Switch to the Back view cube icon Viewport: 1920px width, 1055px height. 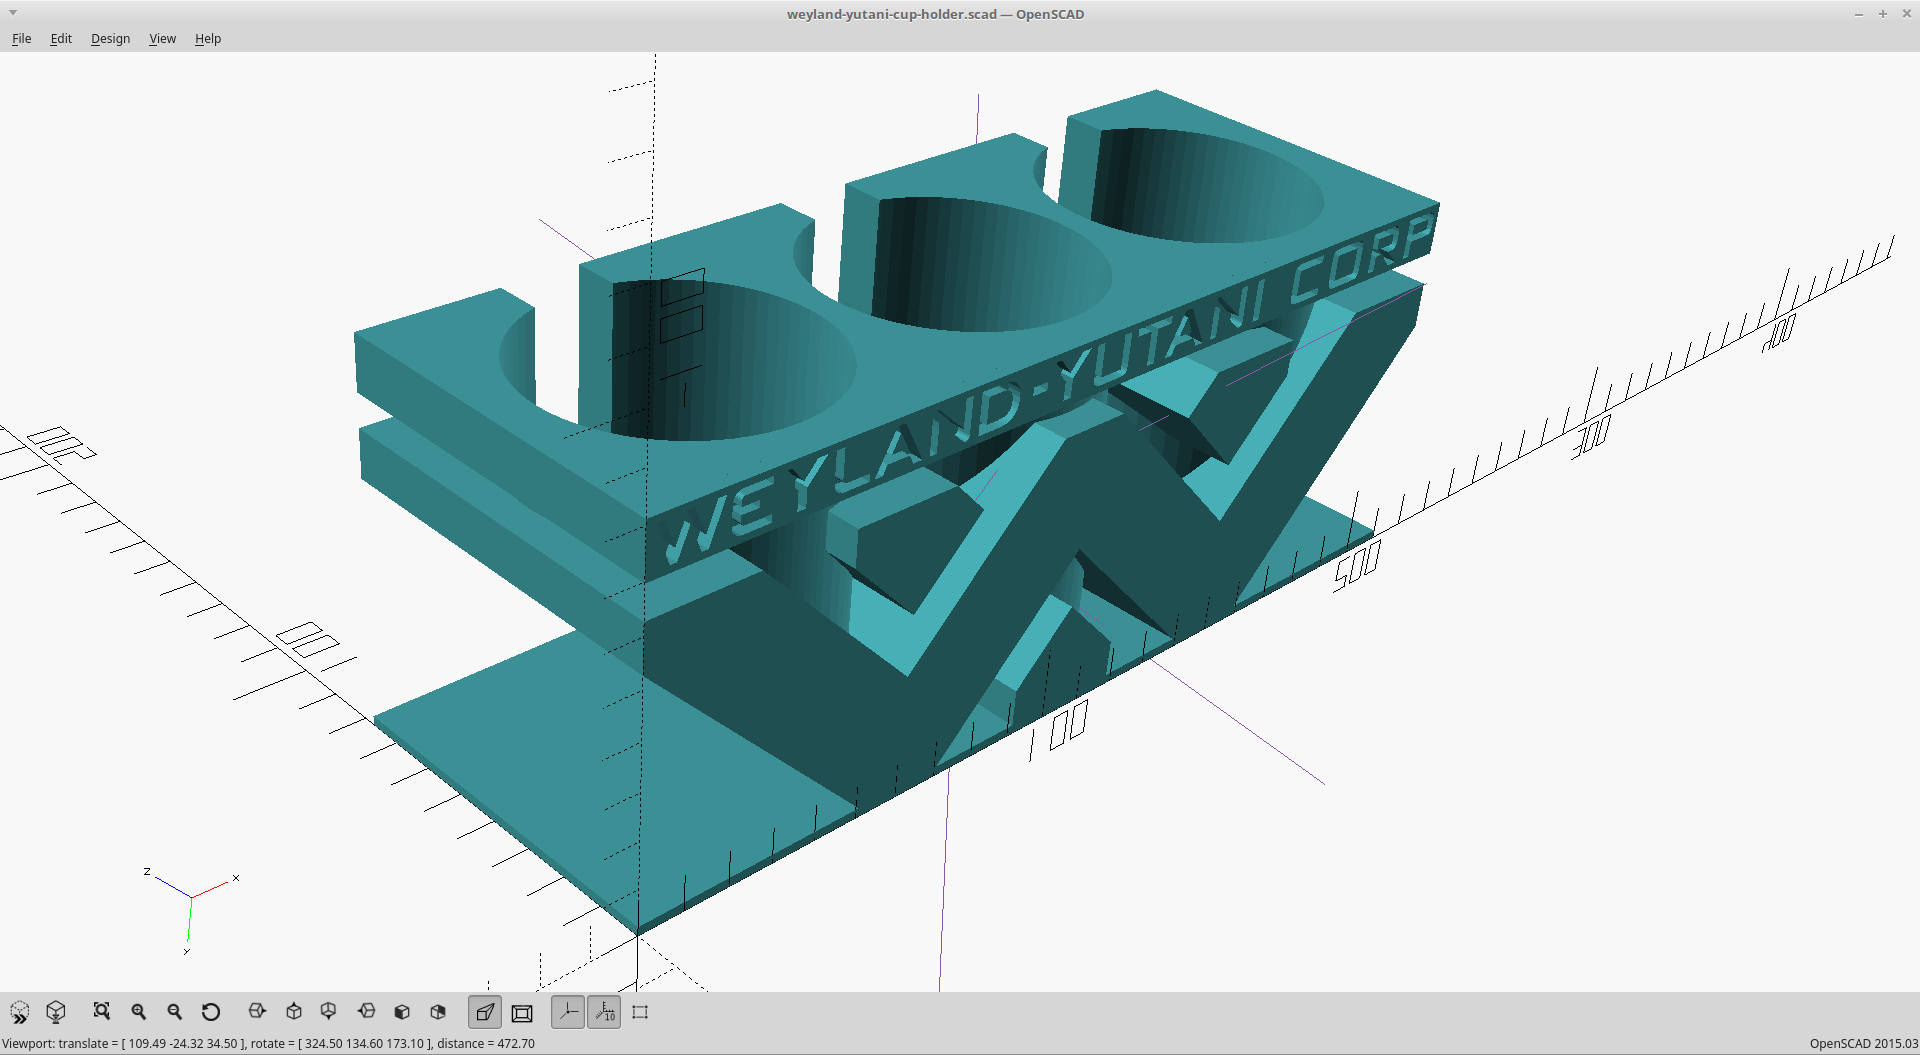click(438, 1012)
